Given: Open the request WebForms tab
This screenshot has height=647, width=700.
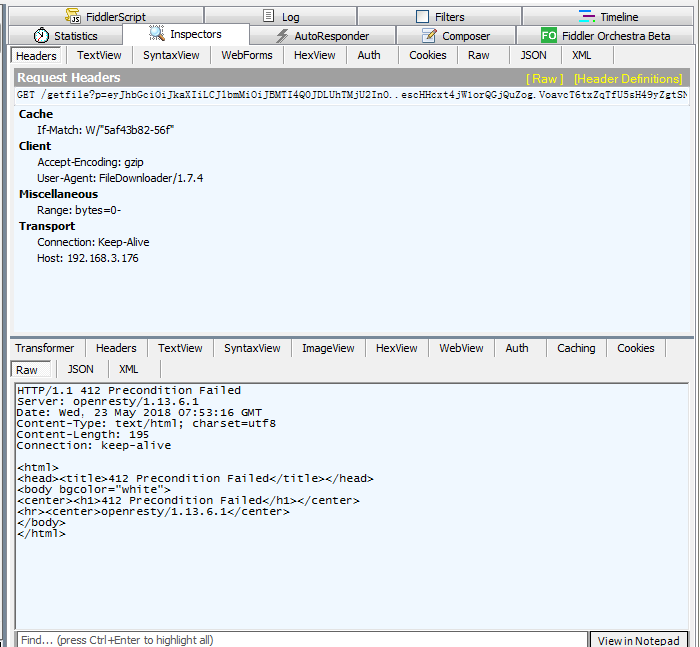Looking at the screenshot, I should pyautogui.click(x=247, y=55).
